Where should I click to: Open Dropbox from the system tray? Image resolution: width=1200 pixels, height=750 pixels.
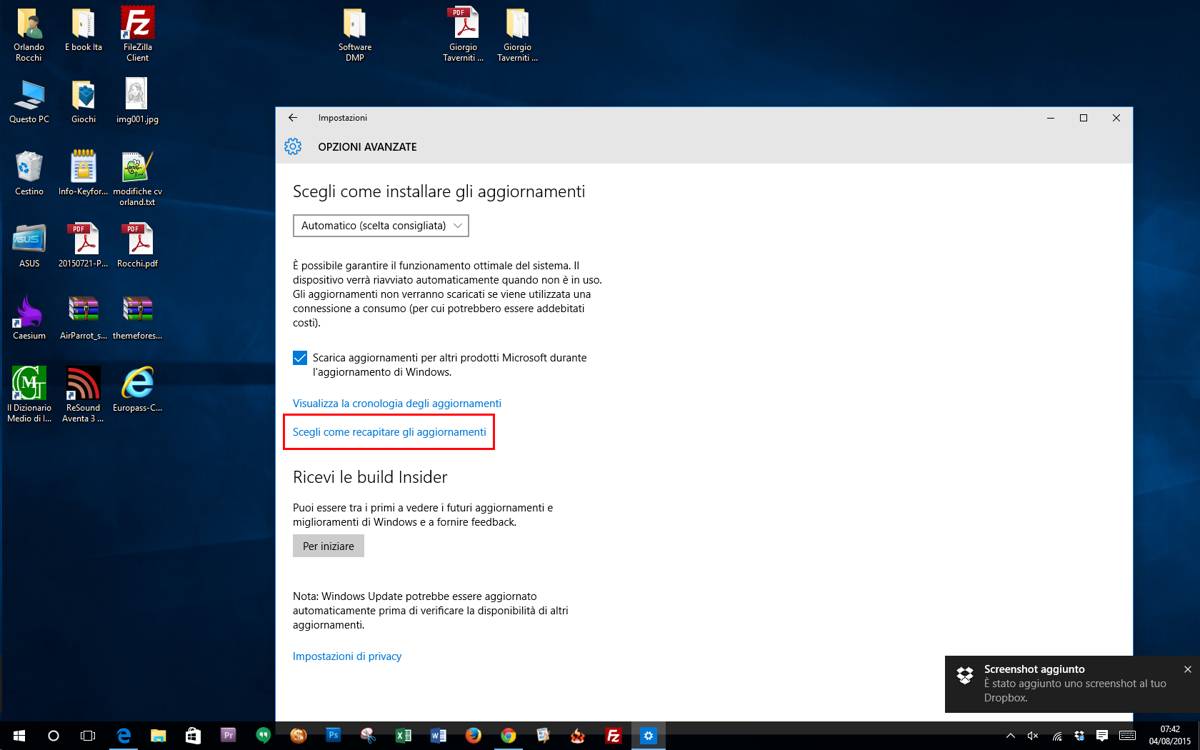tap(1078, 737)
